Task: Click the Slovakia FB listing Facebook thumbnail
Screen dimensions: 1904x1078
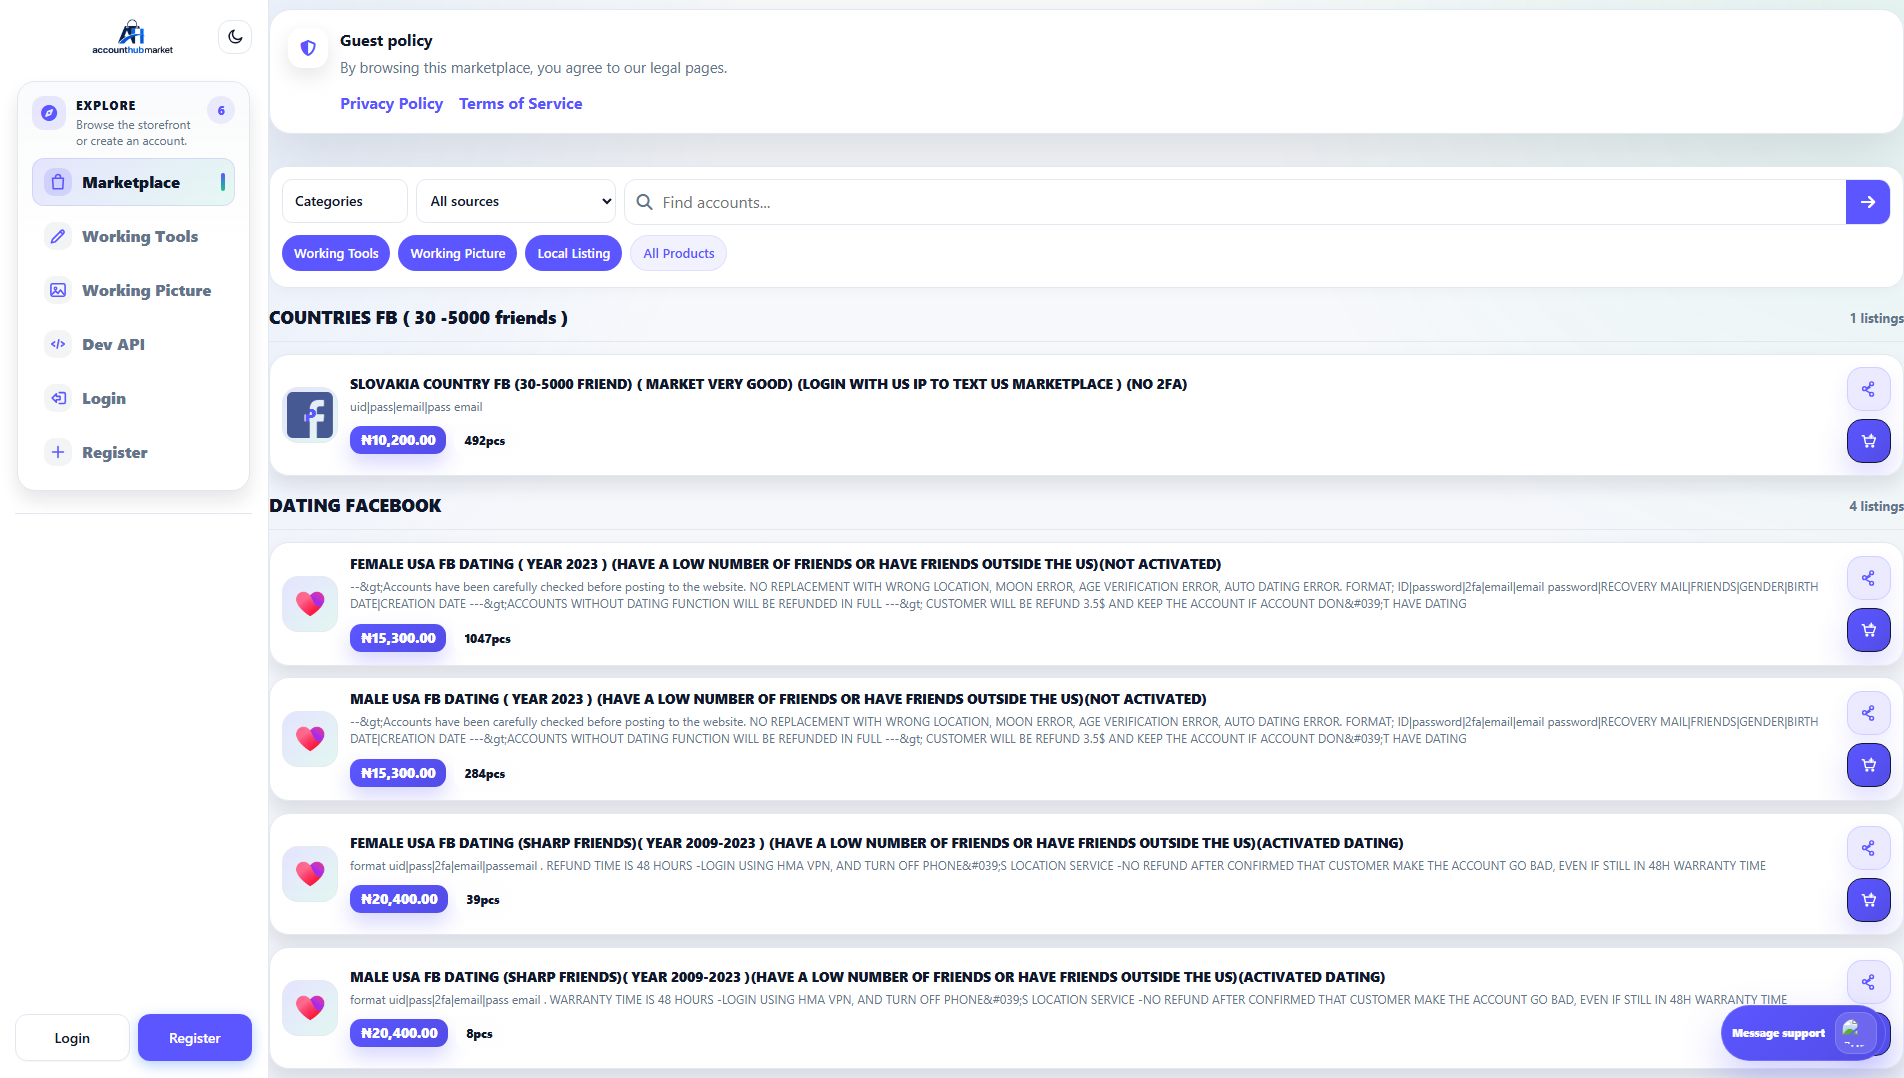Action: (310, 415)
